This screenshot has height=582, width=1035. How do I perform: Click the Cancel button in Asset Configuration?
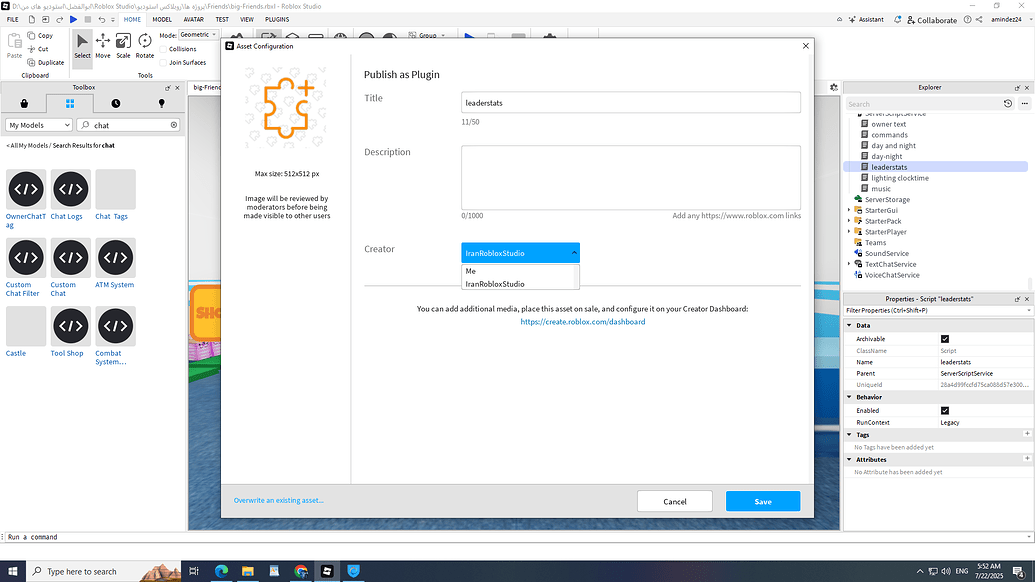675,501
